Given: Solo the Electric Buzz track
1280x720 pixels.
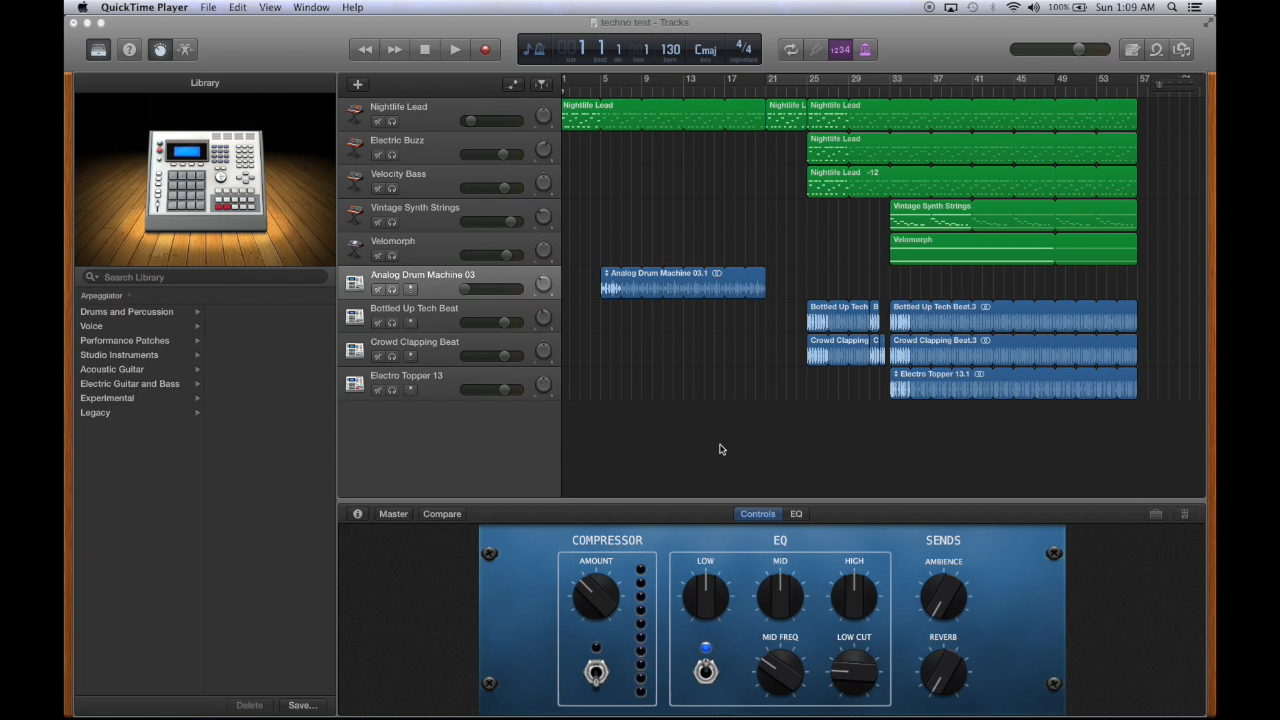Looking at the screenshot, I should (x=392, y=155).
